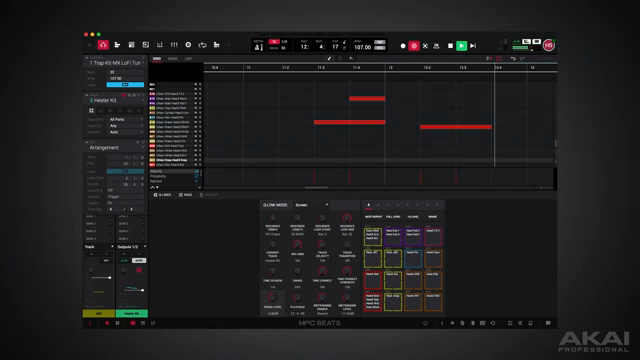Image resolution: width=640 pixels, height=360 pixels.
Task: Adjust the Metronome Level Q-Link knob
Action: pos(347,298)
